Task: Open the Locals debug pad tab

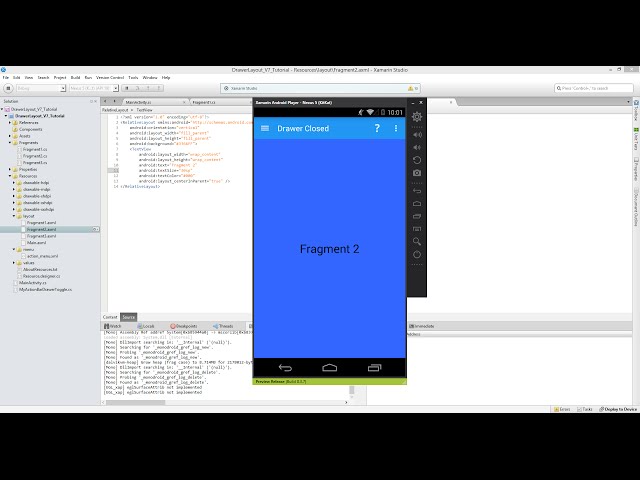Action: coord(146,326)
